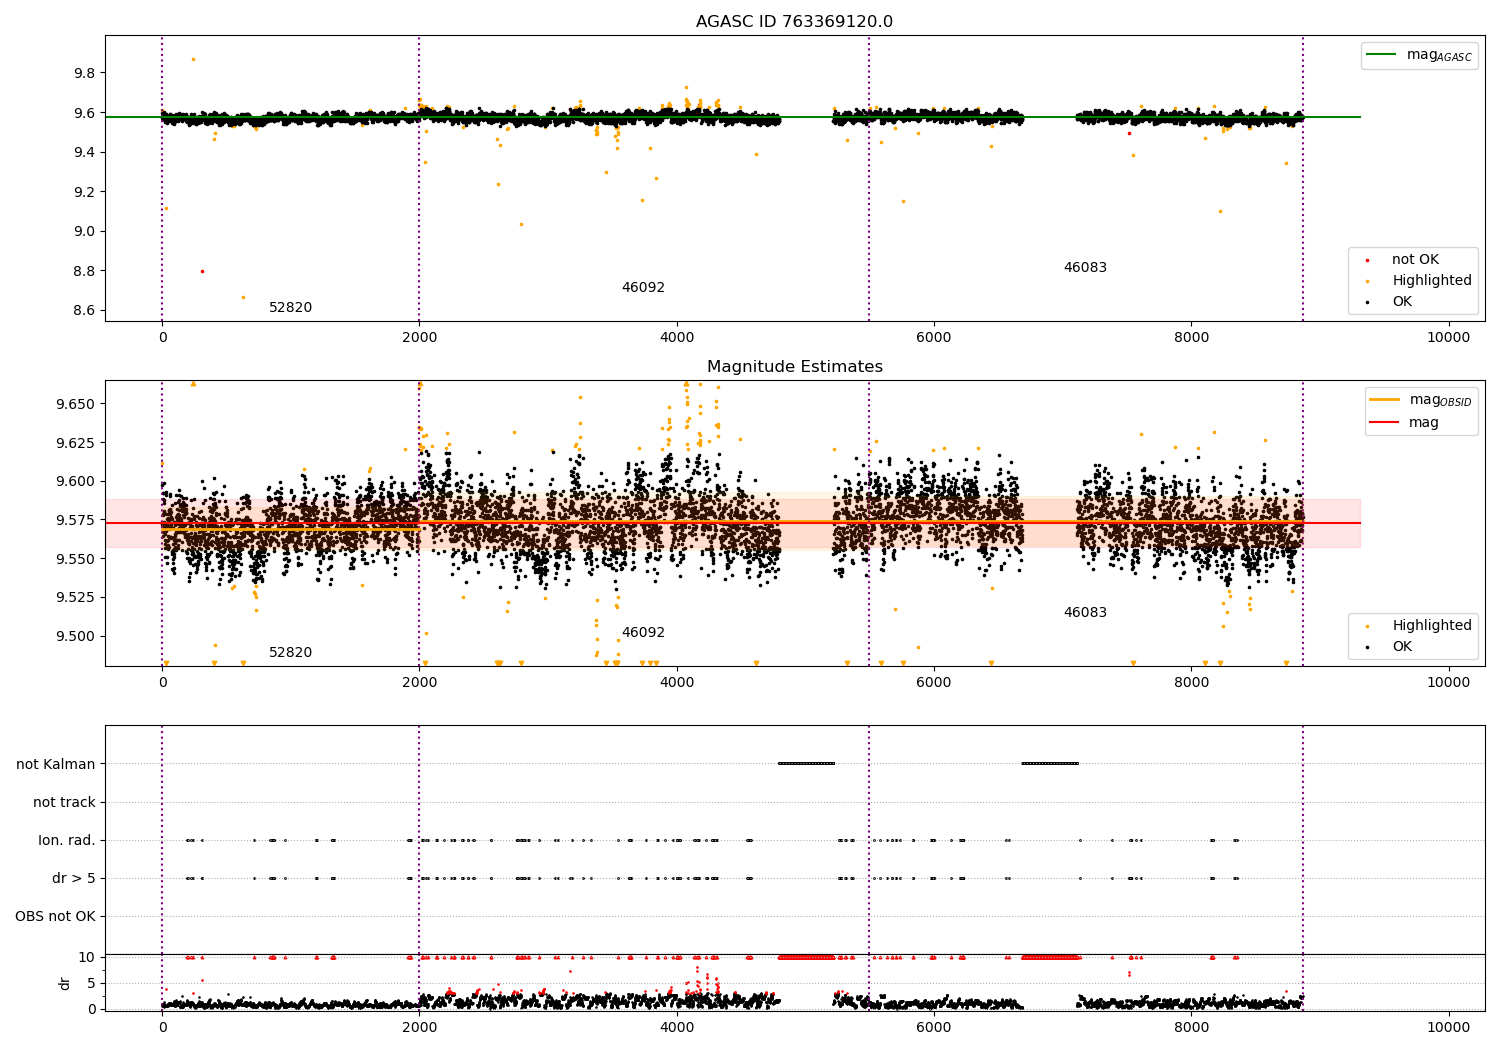The width and height of the screenshot is (1500, 1050).
Task: Click the '46083' label in the Magnitude Estimates plot
Action: [1085, 613]
